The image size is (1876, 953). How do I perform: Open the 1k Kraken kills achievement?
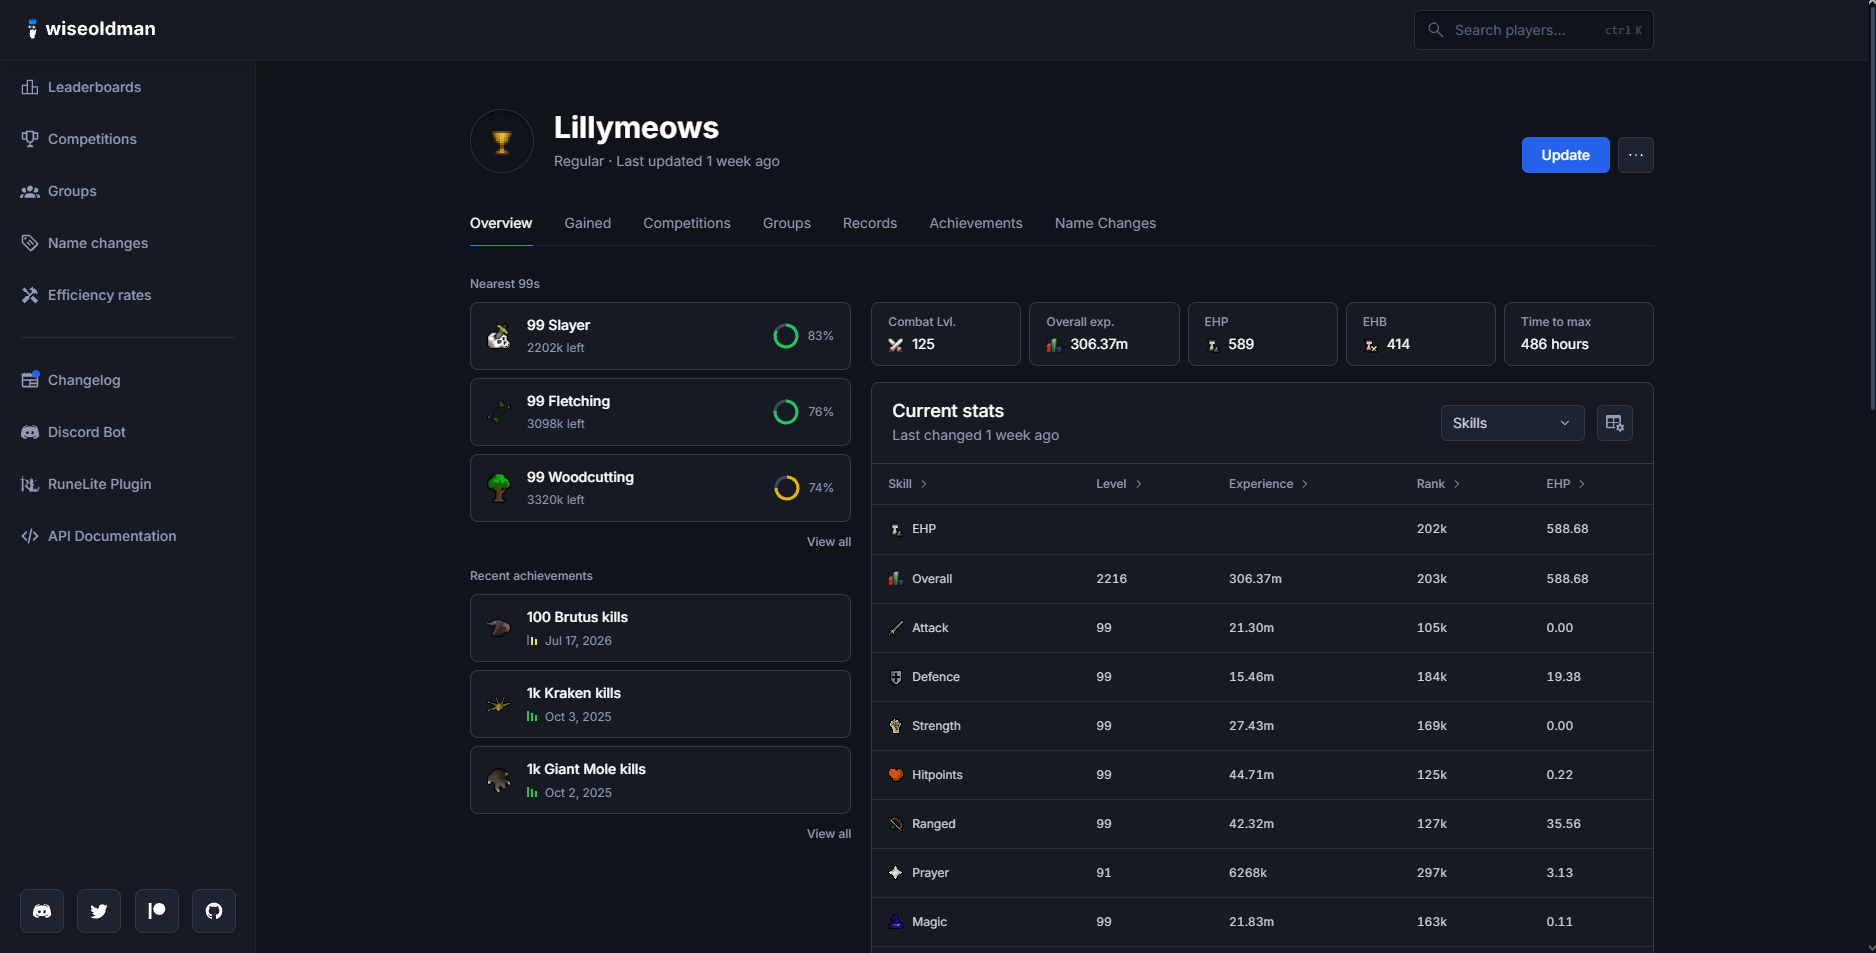pos(660,704)
